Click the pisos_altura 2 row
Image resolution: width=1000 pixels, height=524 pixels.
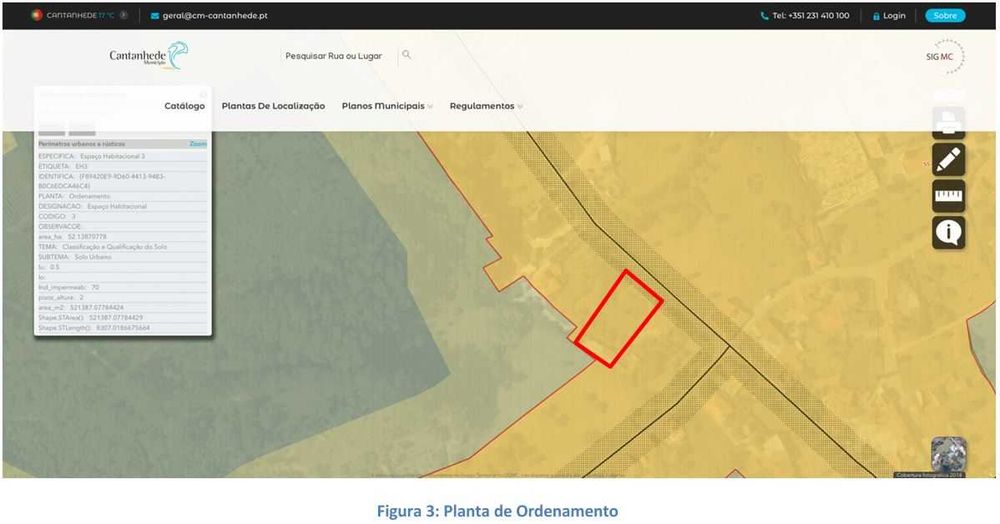(x=122, y=298)
